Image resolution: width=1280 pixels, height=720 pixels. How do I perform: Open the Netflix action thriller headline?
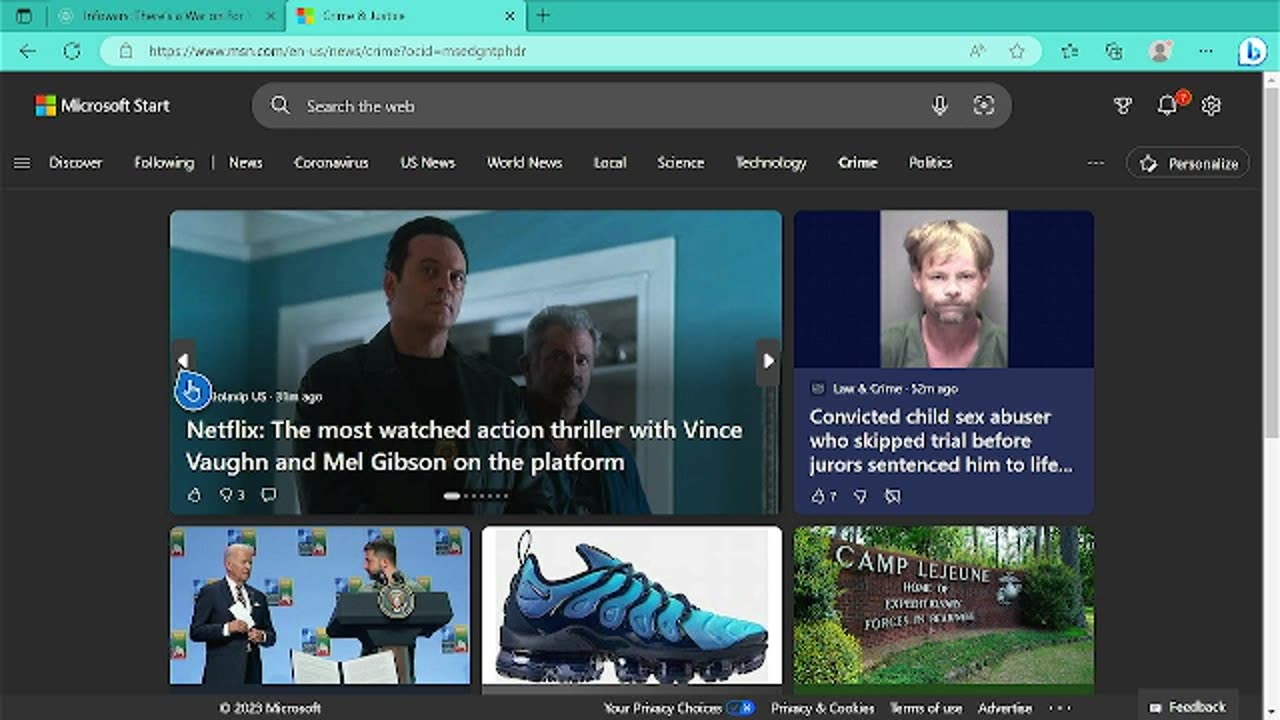(464, 446)
